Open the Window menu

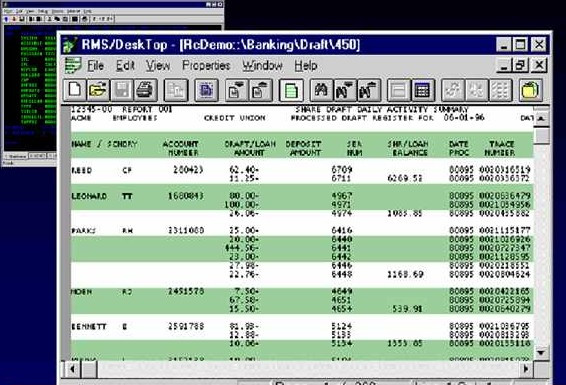tap(262, 66)
